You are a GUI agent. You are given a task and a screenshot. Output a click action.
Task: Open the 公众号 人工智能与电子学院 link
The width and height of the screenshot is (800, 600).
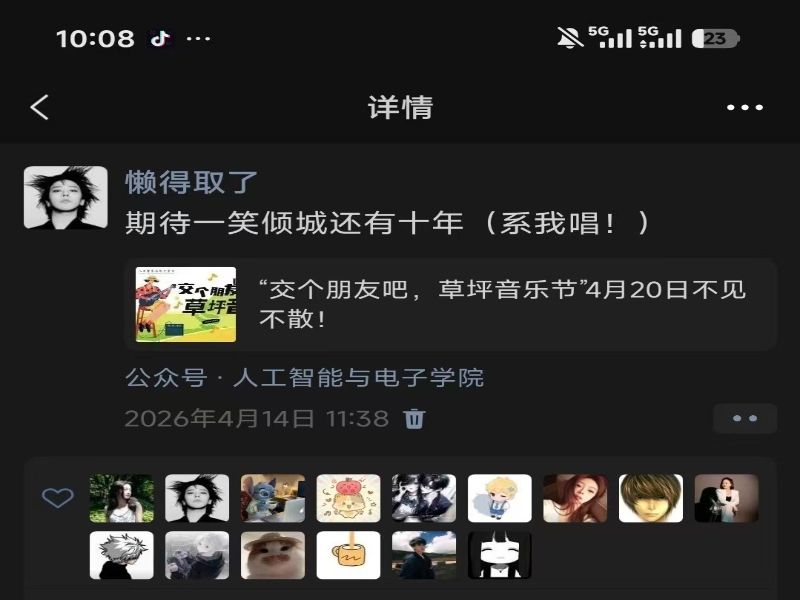point(305,378)
